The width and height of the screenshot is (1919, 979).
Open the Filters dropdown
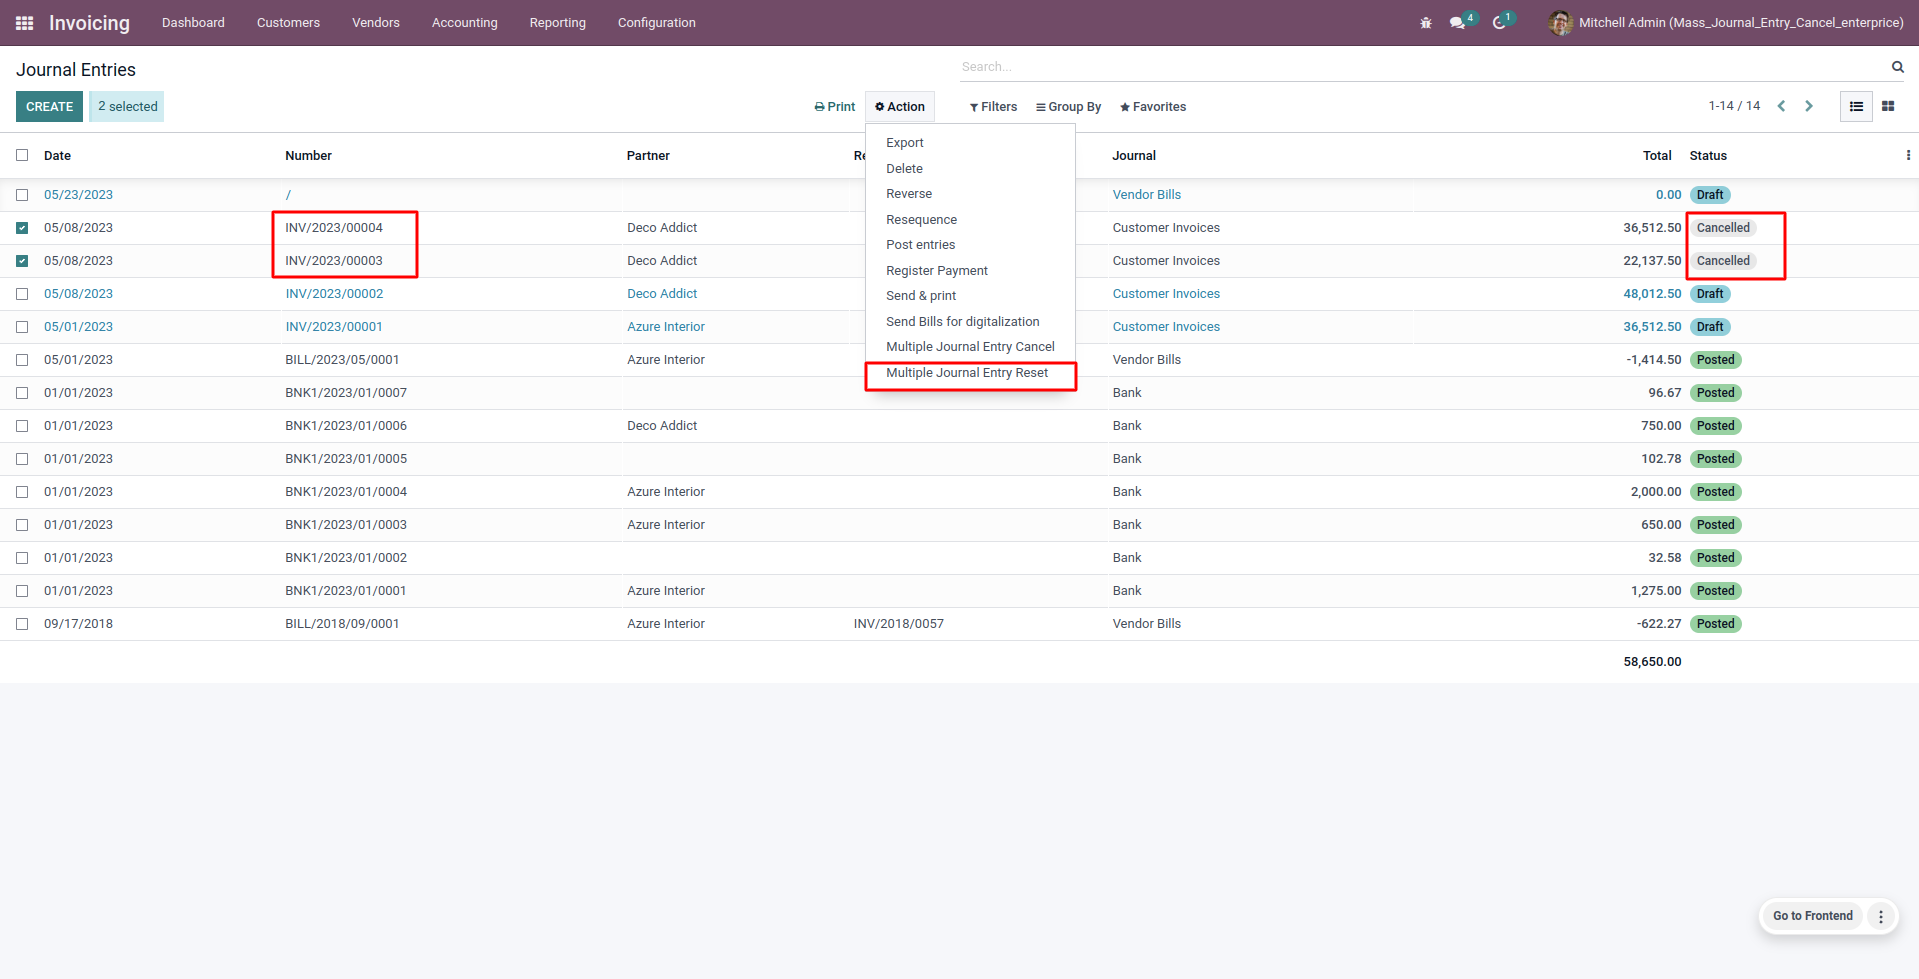tap(993, 107)
